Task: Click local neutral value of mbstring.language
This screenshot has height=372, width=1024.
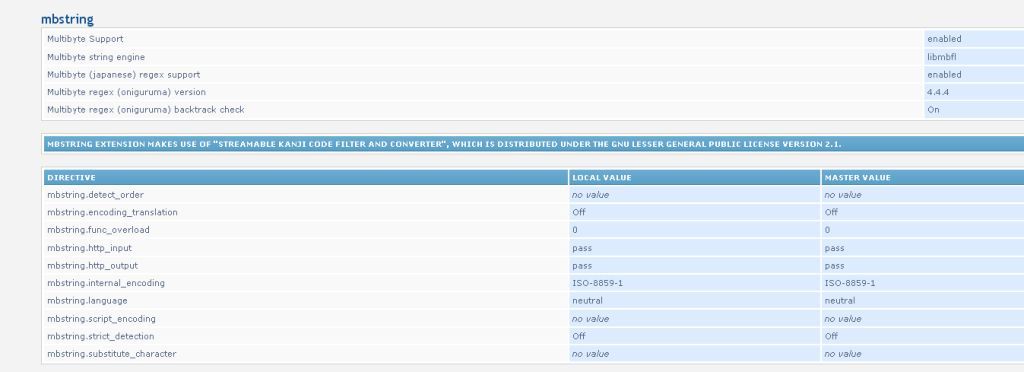Action: coord(587,301)
